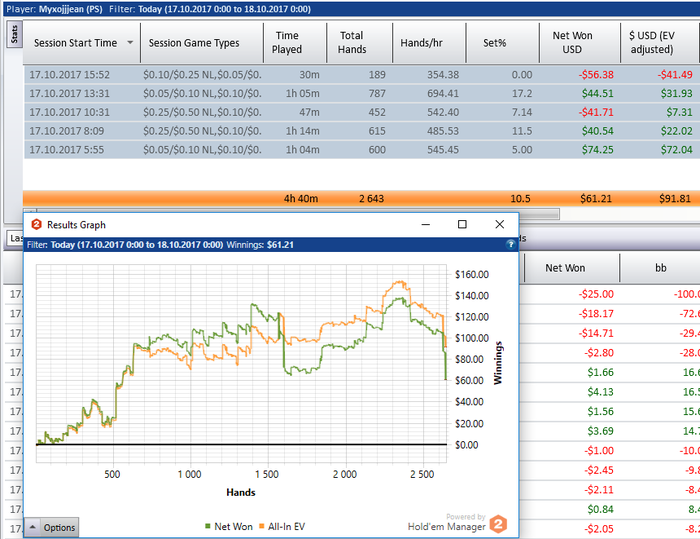Click the -$25.00 hand net won cell
The image size is (700, 539).
pyautogui.click(x=596, y=294)
